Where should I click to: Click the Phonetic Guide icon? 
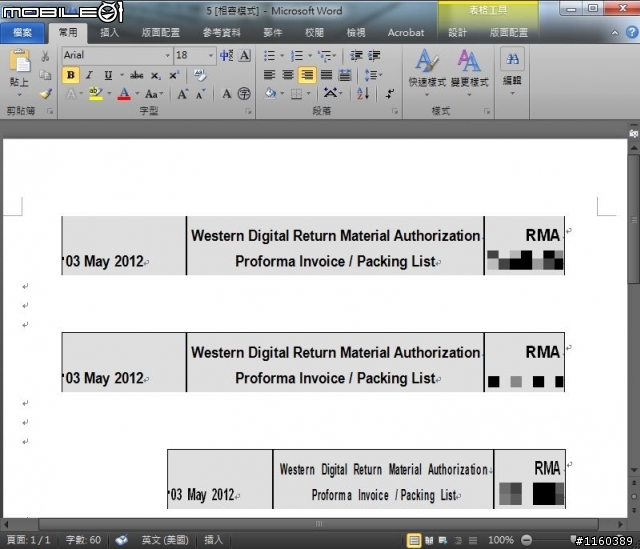pyautogui.click(x=227, y=55)
